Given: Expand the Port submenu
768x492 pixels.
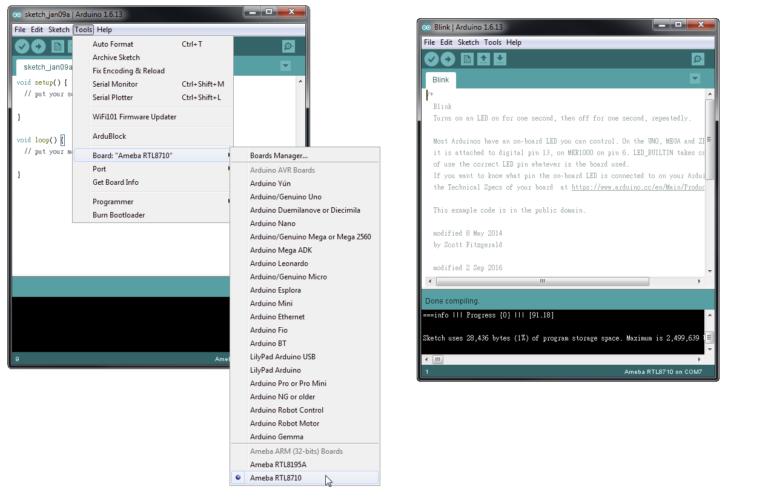Looking at the screenshot, I should (153, 169).
